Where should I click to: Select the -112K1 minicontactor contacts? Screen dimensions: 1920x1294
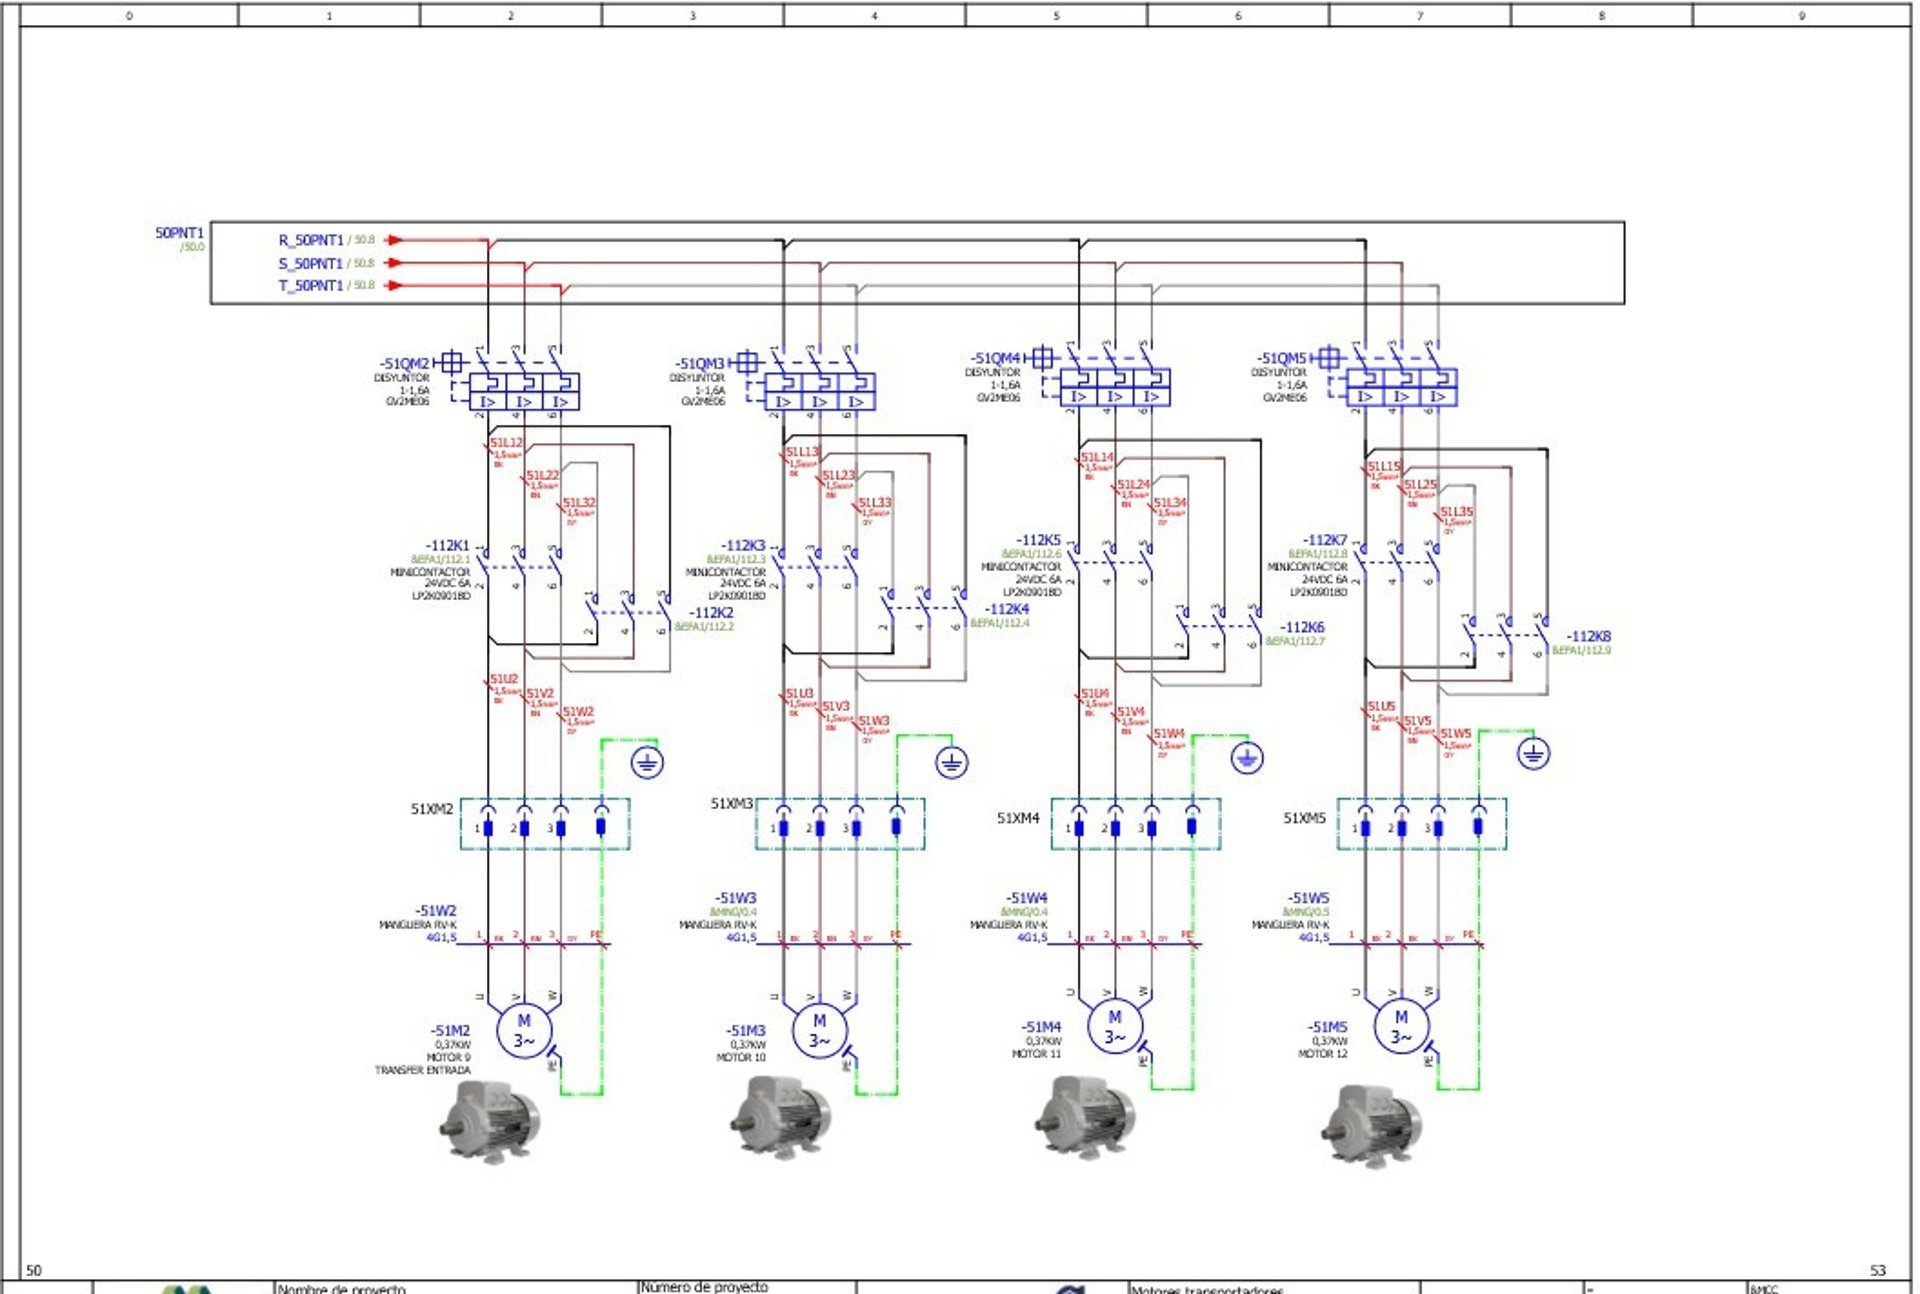pyautogui.click(x=520, y=566)
